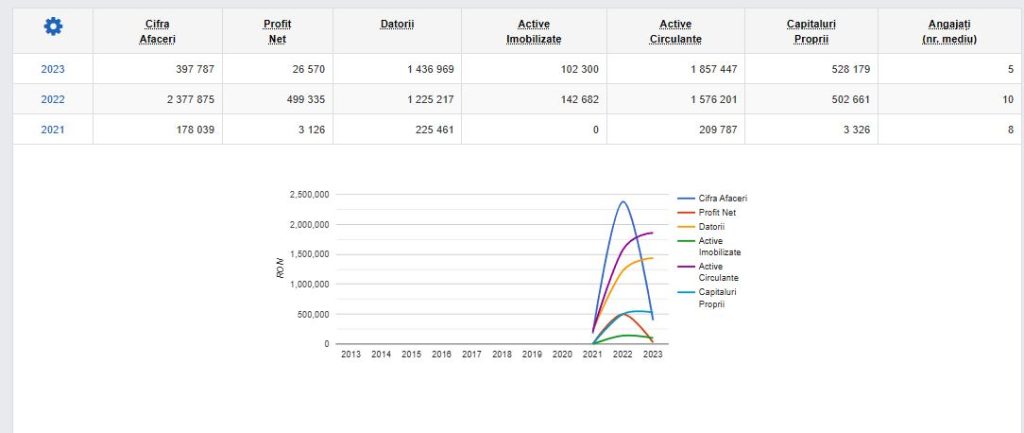Click the blue Cifra Afaceri curve peak
1024x433 pixels.
(622, 202)
